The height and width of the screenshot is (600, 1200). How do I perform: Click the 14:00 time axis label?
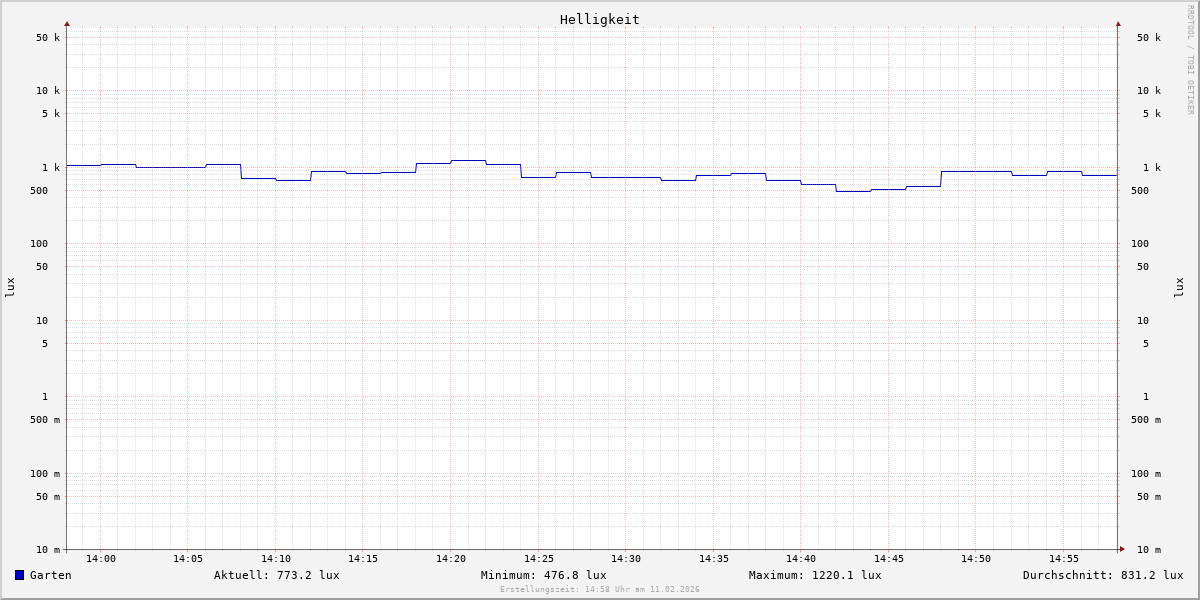tap(101, 559)
